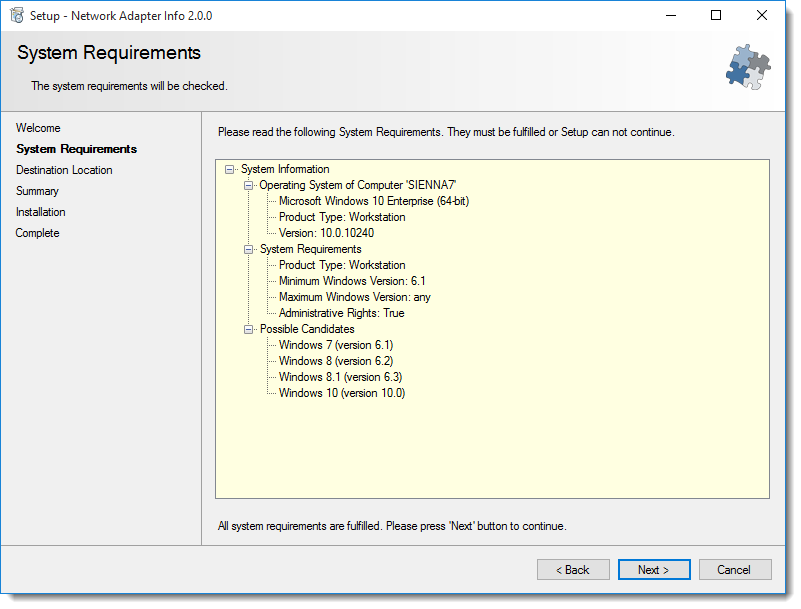Image resolution: width=801 pixels, height=609 pixels.
Task: Close the setup window
Action: 762,15
